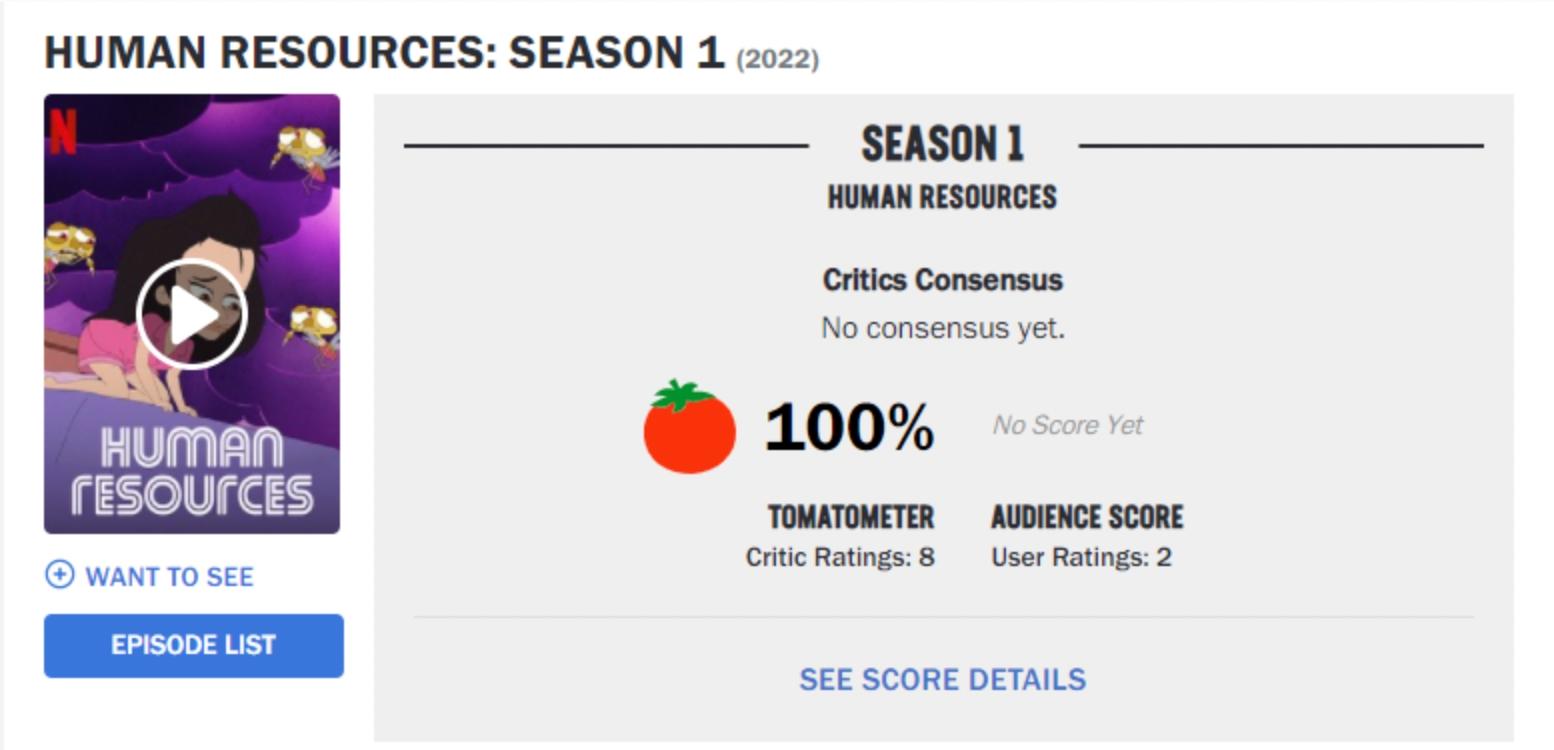The height and width of the screenshot is (750, 1554).
Task: Click the Critics Consensus heading
Action: tap(942, 280)
